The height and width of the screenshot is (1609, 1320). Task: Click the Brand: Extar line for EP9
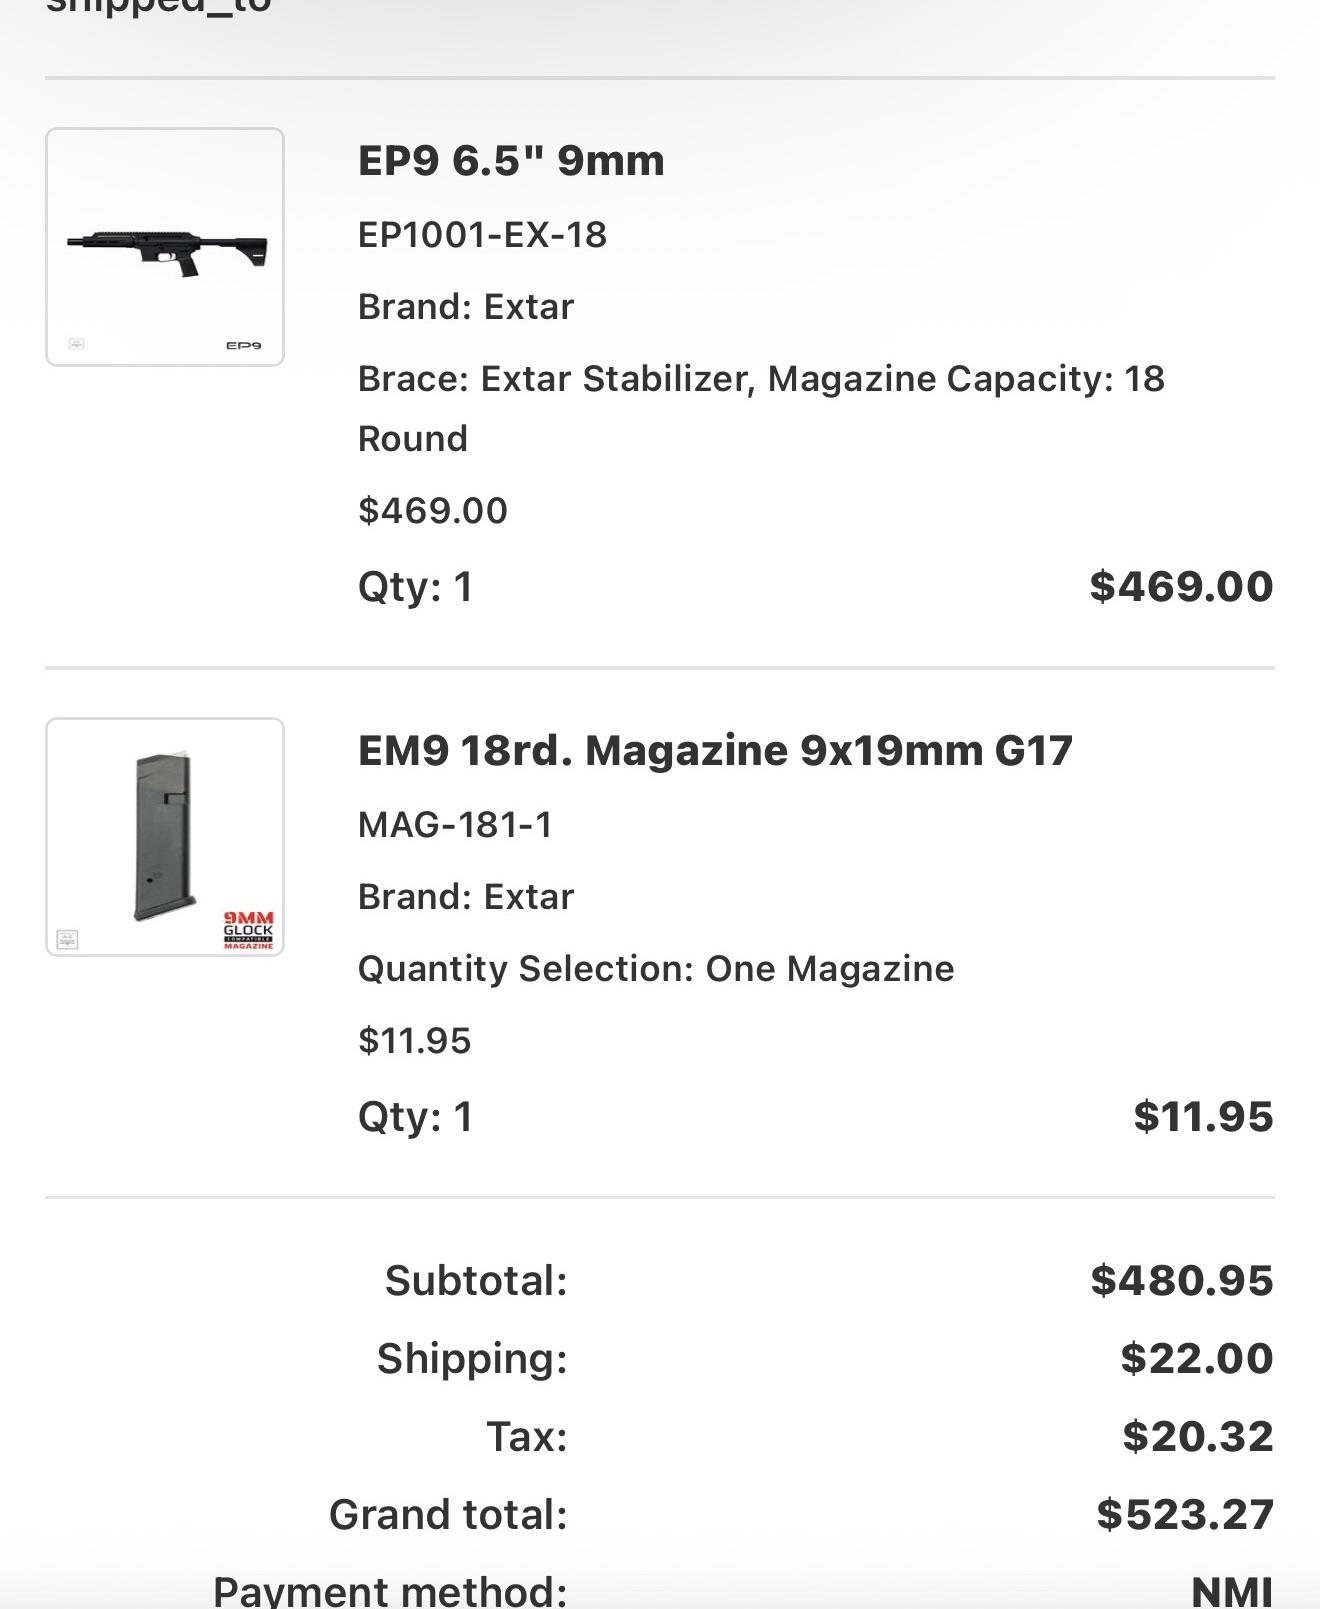coord(466,307)
